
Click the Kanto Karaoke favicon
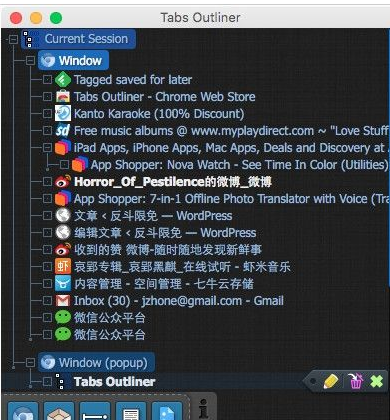coord(63,113)
